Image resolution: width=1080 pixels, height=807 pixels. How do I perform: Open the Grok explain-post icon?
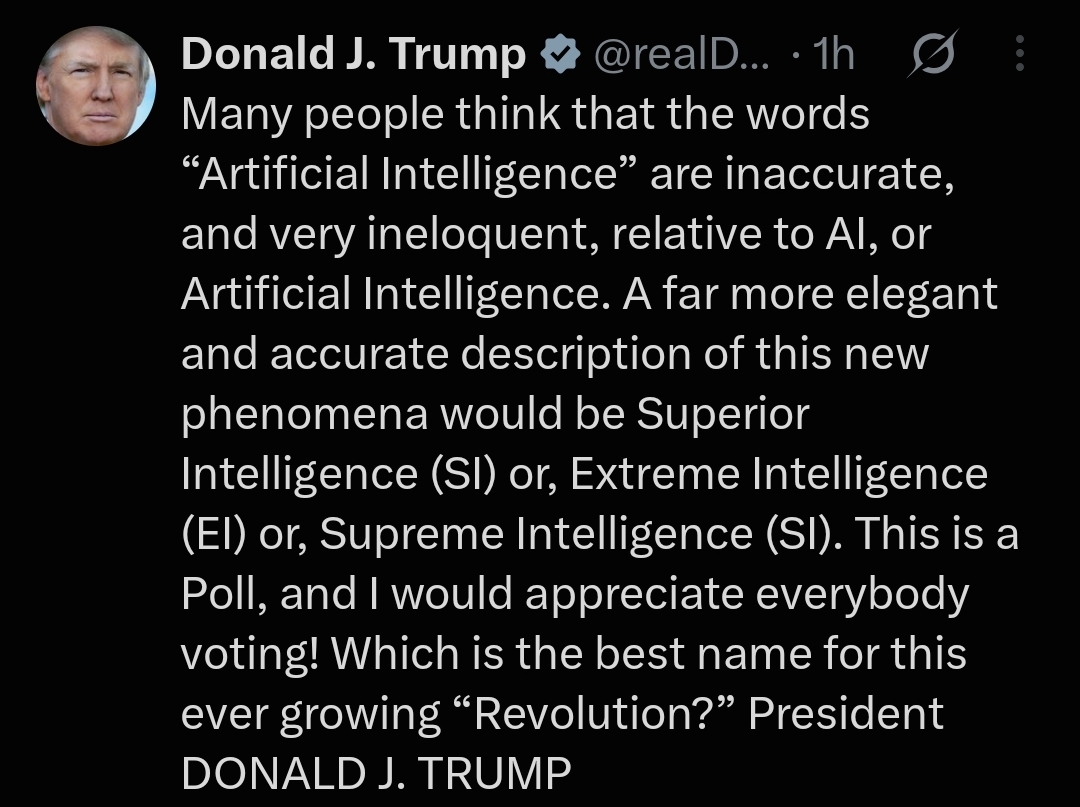tap(932, 54)
